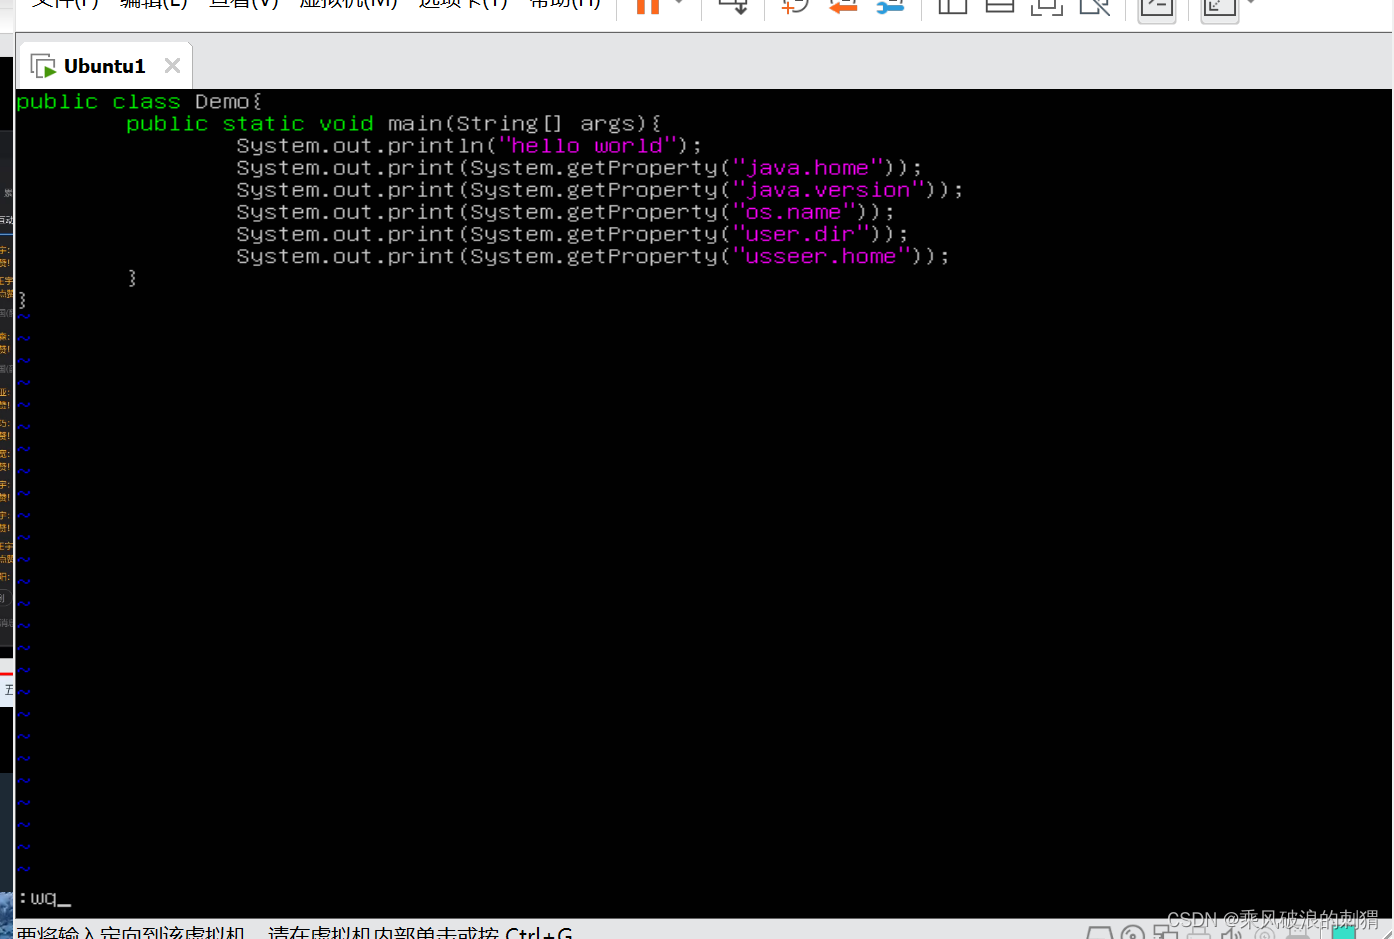This screenshot has height=939, width=1394.
Task: Select the Ubuntu1 tab
Action: point(107,65)
